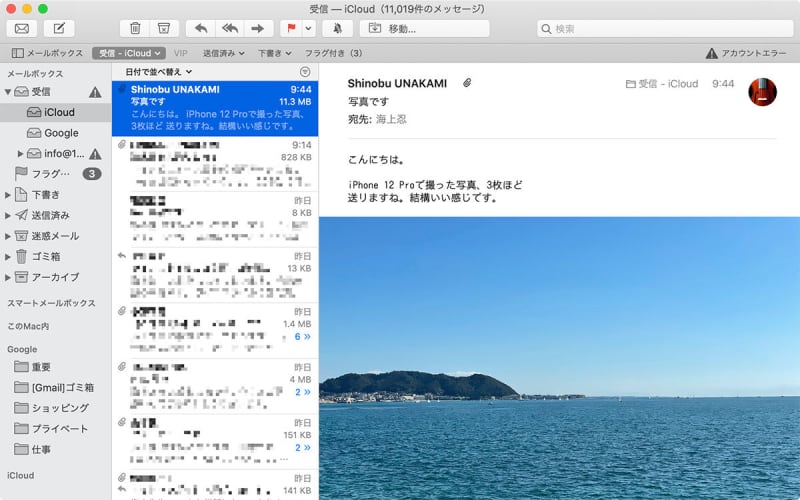Viewport: 800px width, 500px height.
Task: Reply all using double-arrow icon
Action: (x=230, y=29)
